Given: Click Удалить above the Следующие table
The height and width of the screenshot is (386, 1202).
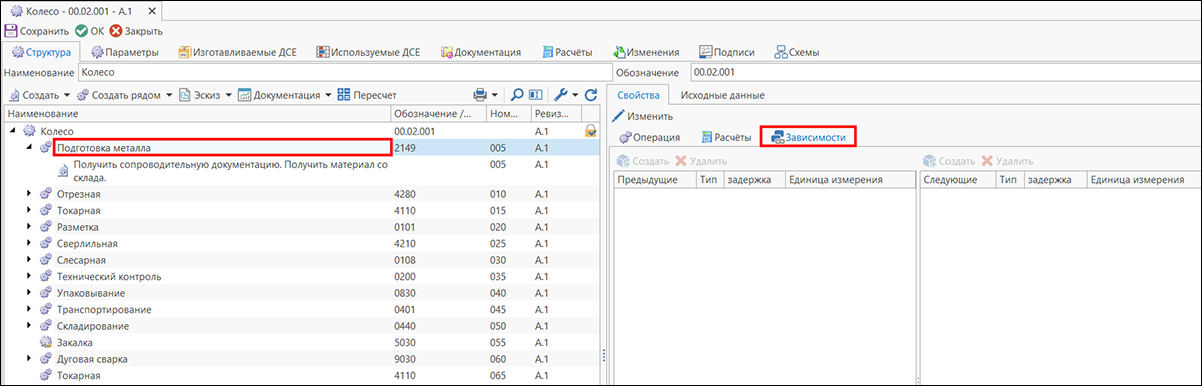Looking at the screenshot, I should point(1007,160).
